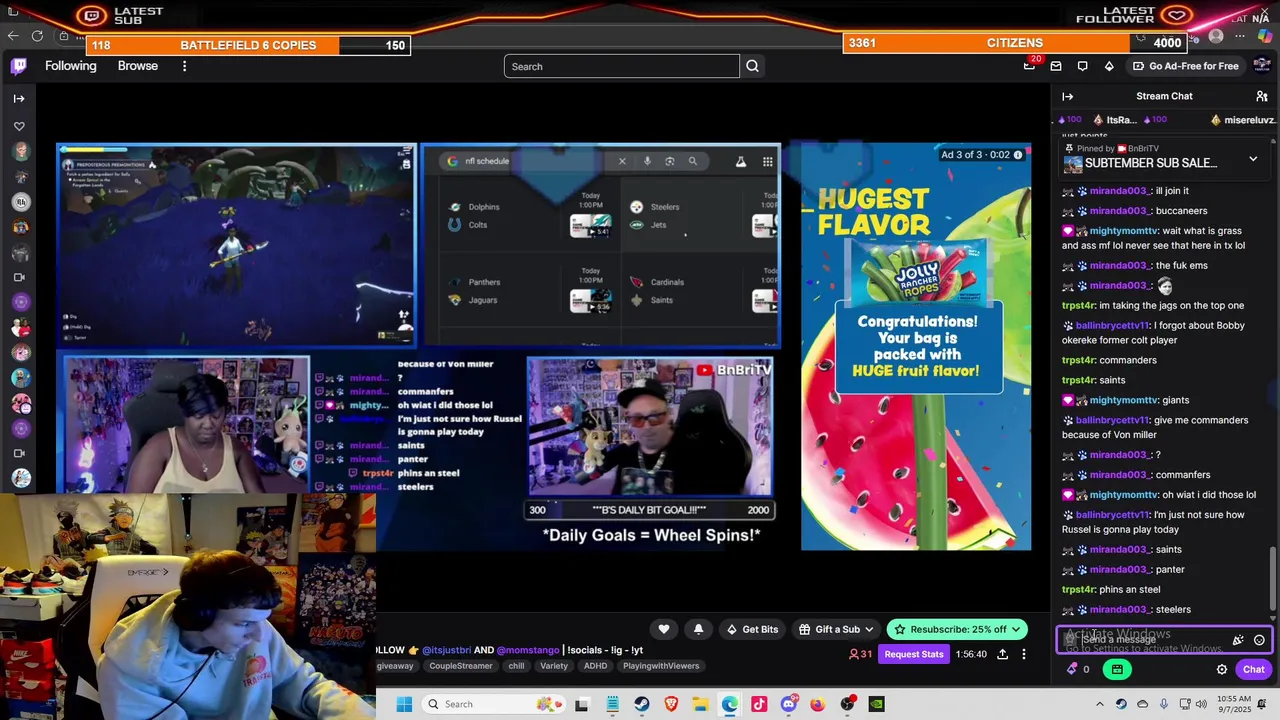The height and width of the screenshot is (720, 1280).
Task: Open File Explorer from the taskbar
Action: pos(700,704)
